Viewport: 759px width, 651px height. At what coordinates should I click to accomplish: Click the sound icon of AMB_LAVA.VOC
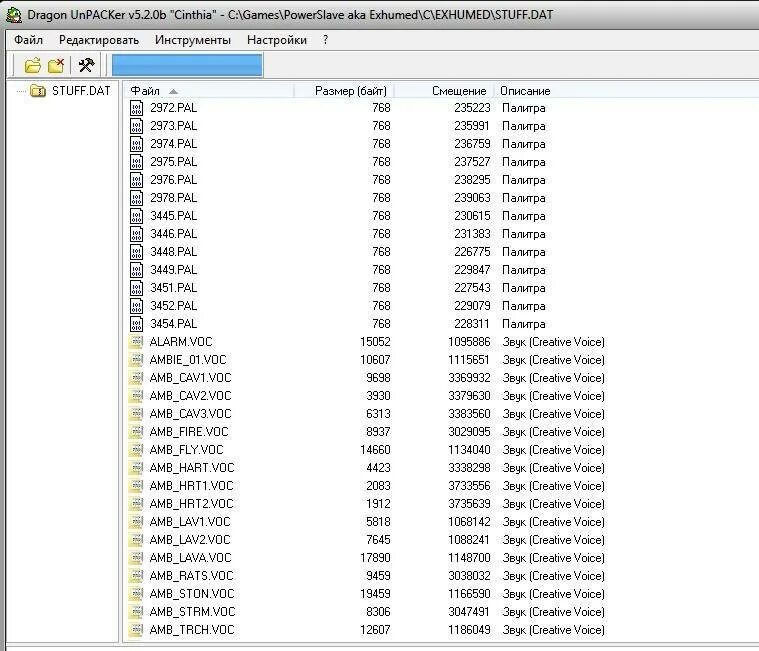137,558
